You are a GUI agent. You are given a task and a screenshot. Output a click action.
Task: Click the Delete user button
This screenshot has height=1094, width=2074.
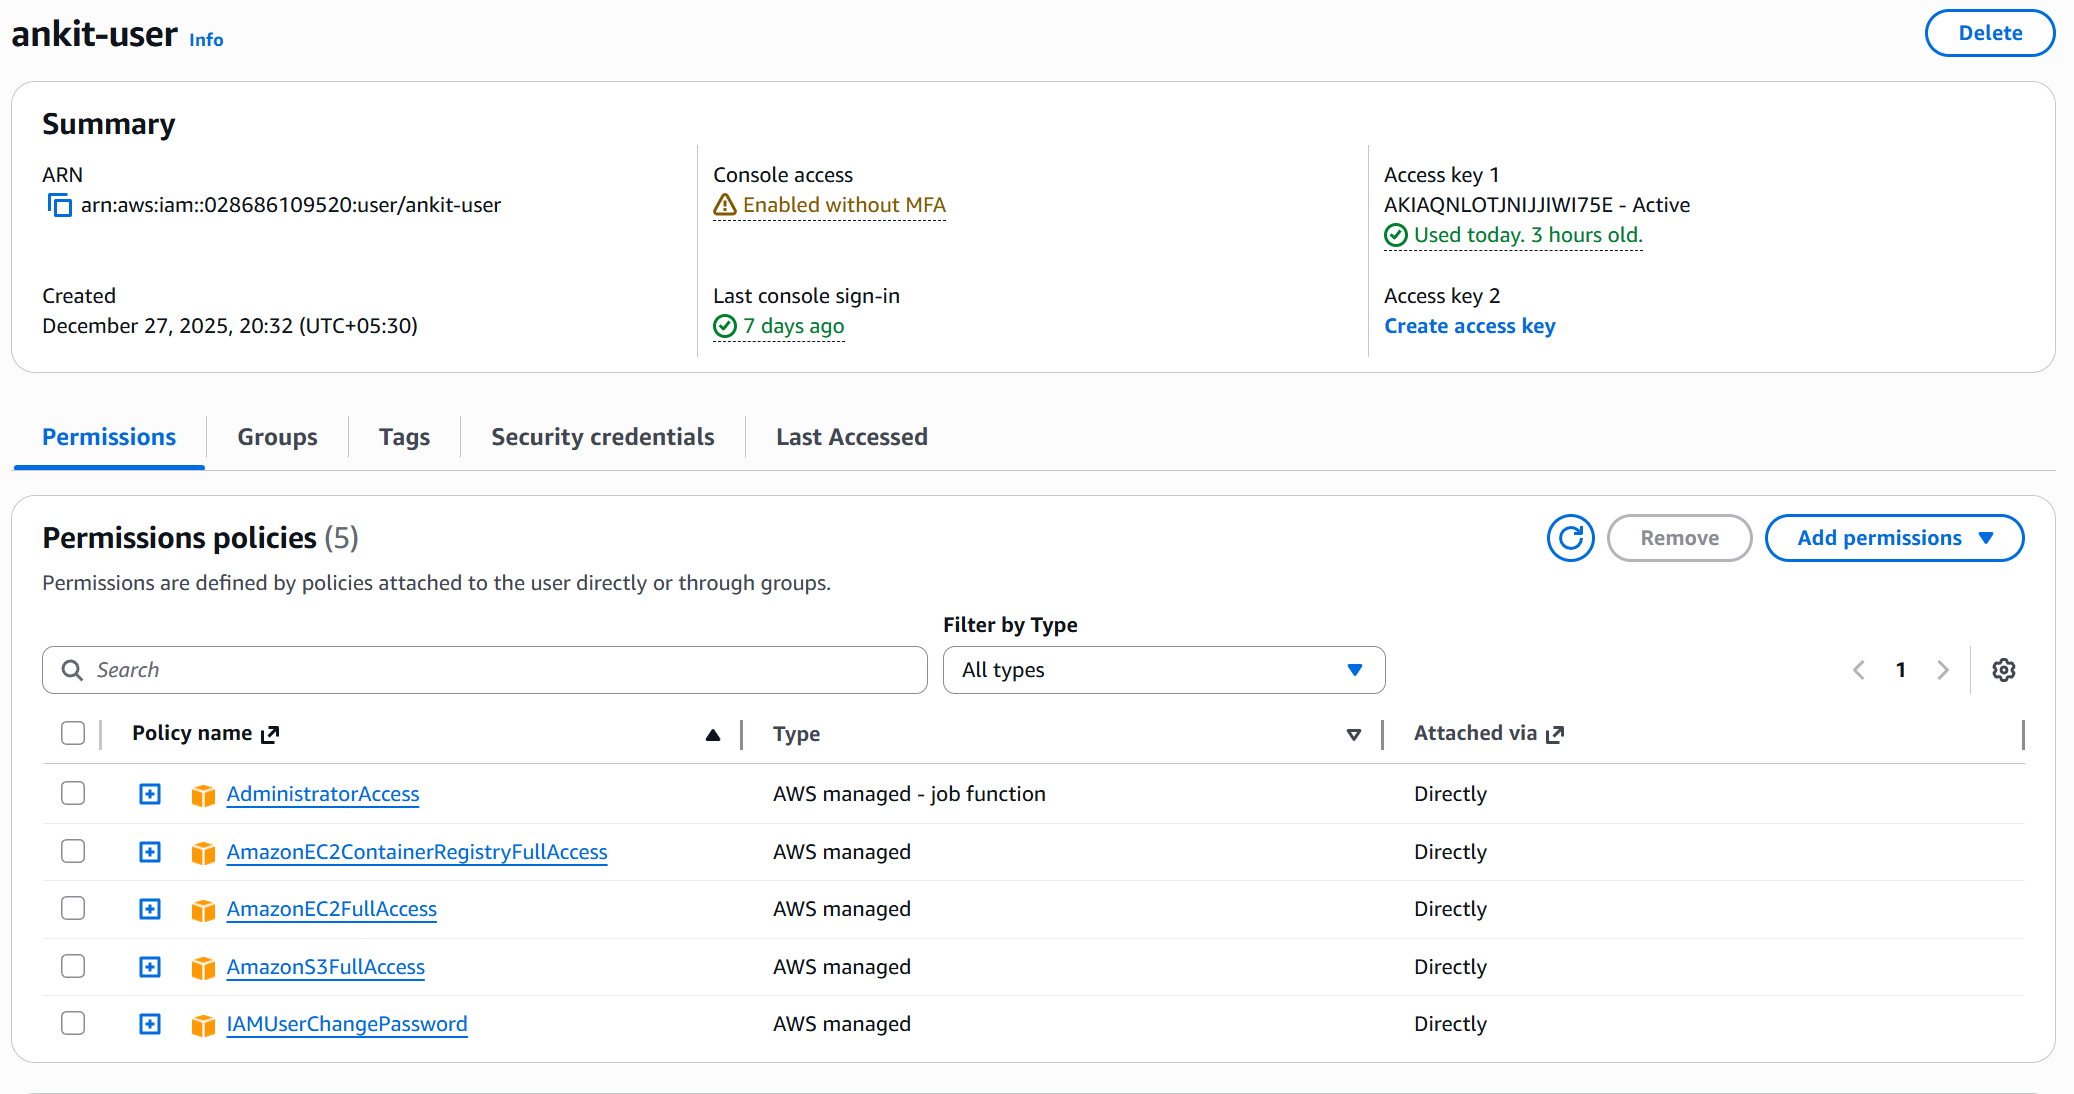pyautogui.click(x=1990, y=33)
